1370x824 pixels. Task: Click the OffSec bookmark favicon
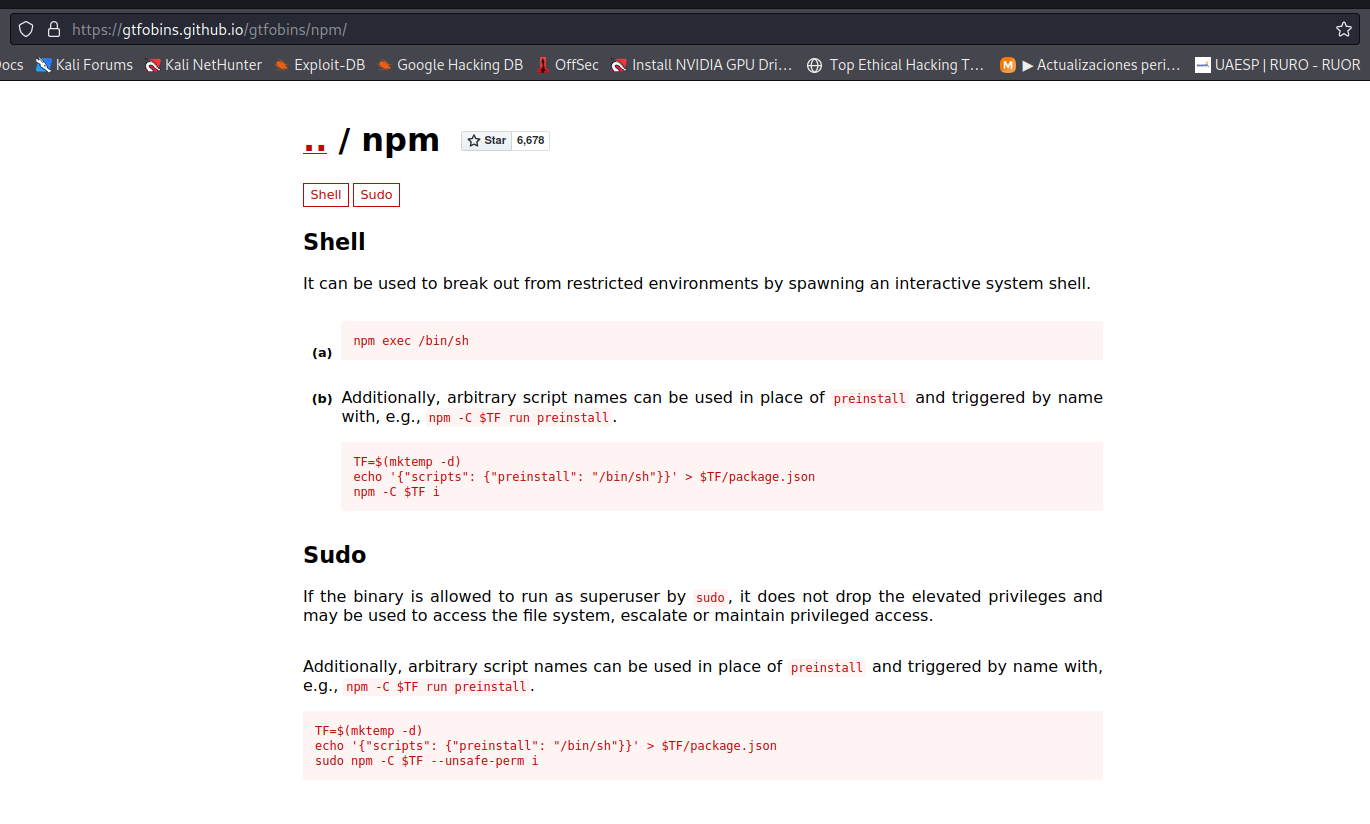(543, 65)
